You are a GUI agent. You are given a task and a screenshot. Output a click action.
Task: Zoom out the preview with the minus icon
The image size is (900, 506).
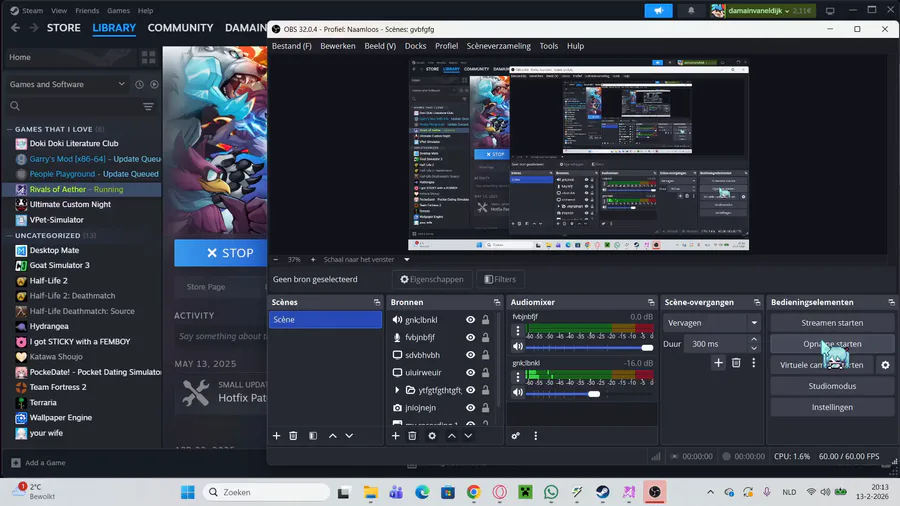point(276,259)
